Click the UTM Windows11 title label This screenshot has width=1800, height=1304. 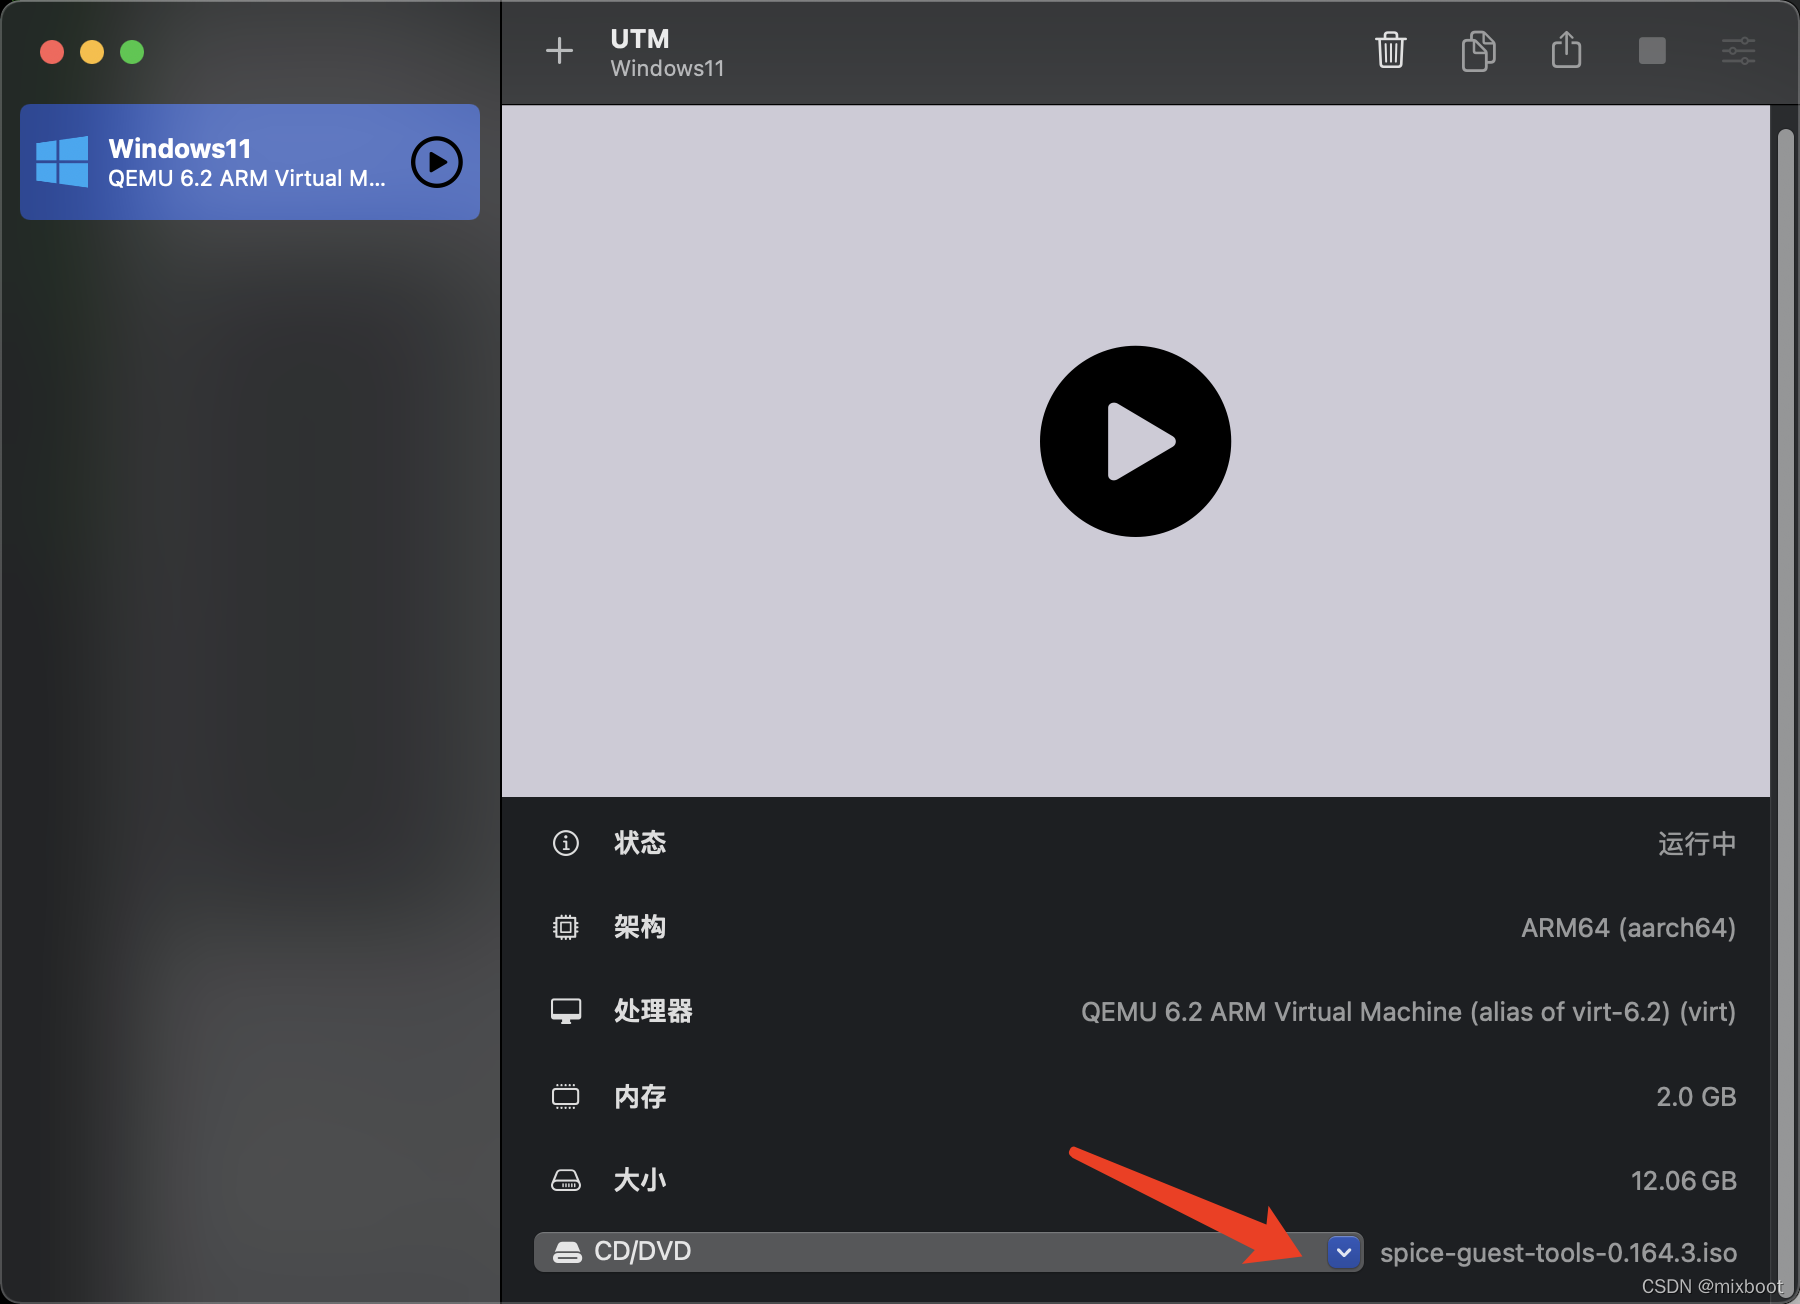tap(665, 52)
